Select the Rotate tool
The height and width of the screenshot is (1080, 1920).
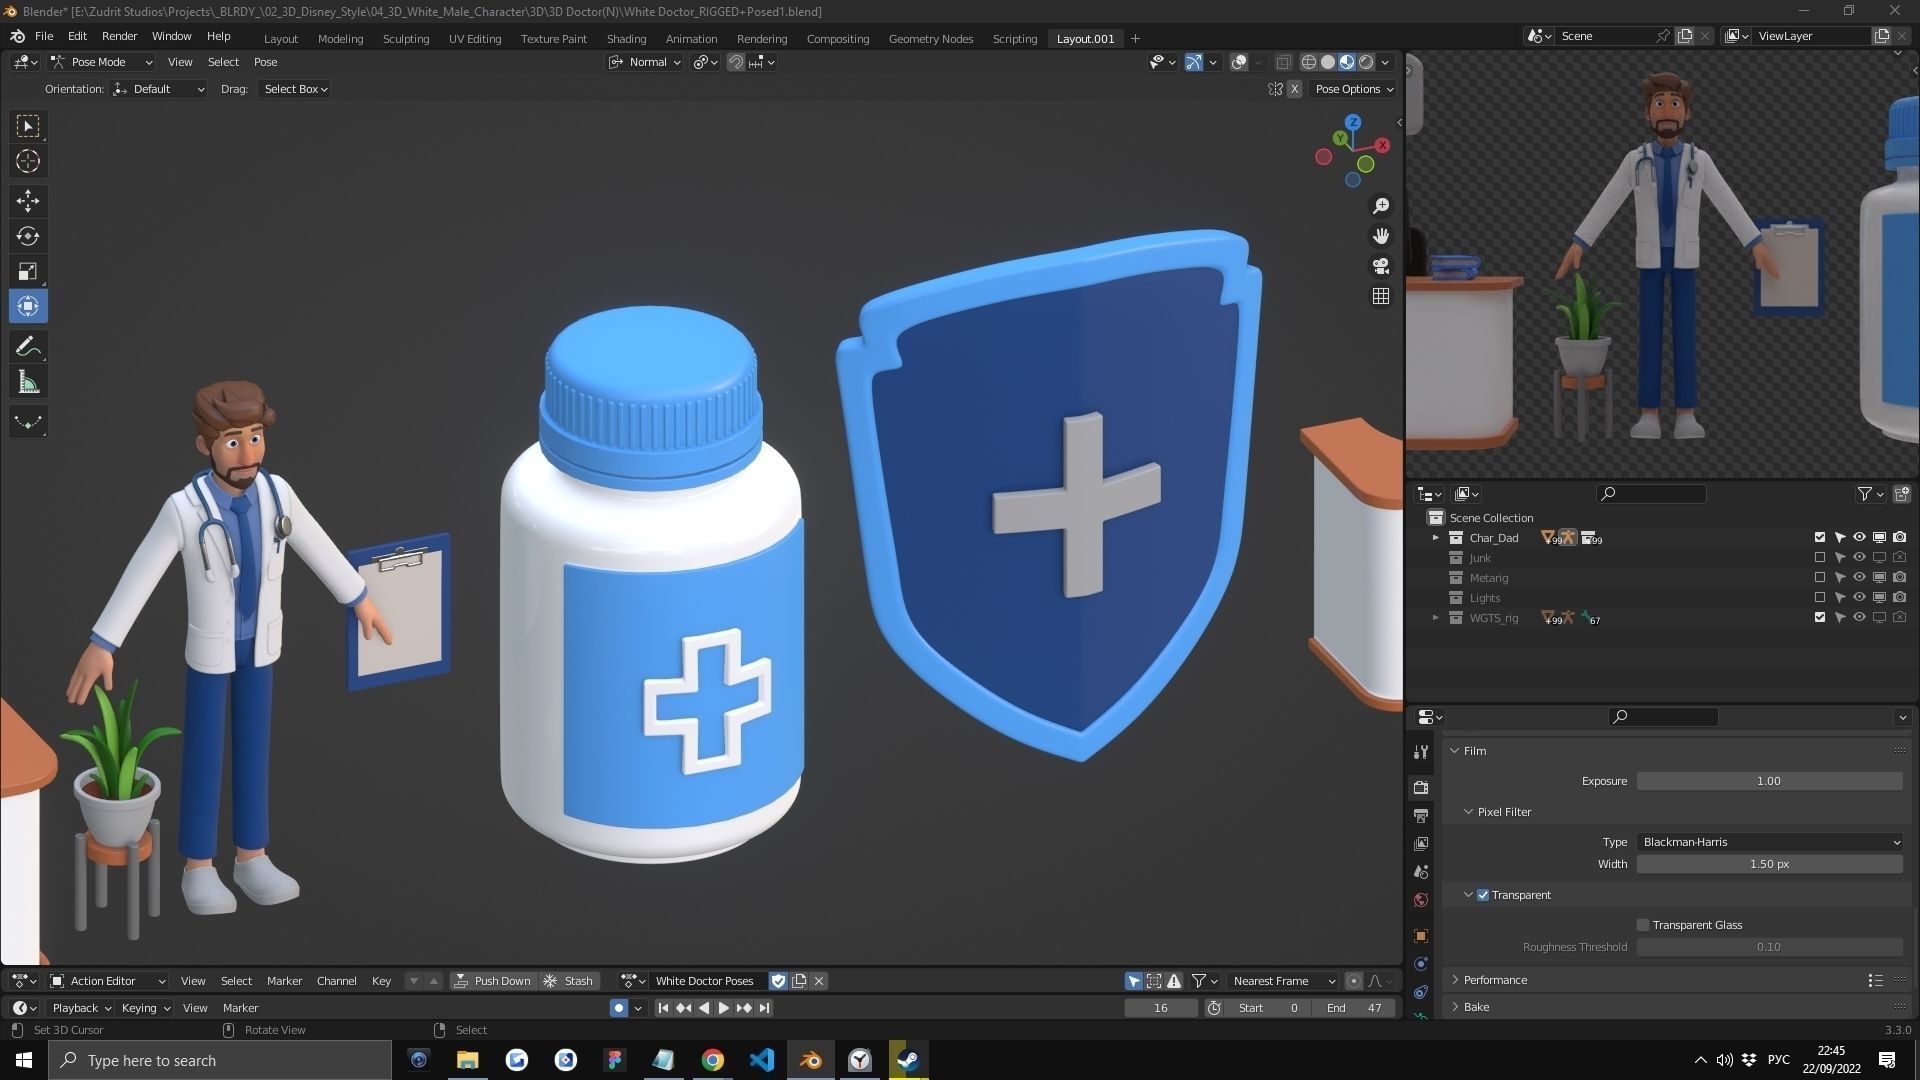click(x=28, y=236)
